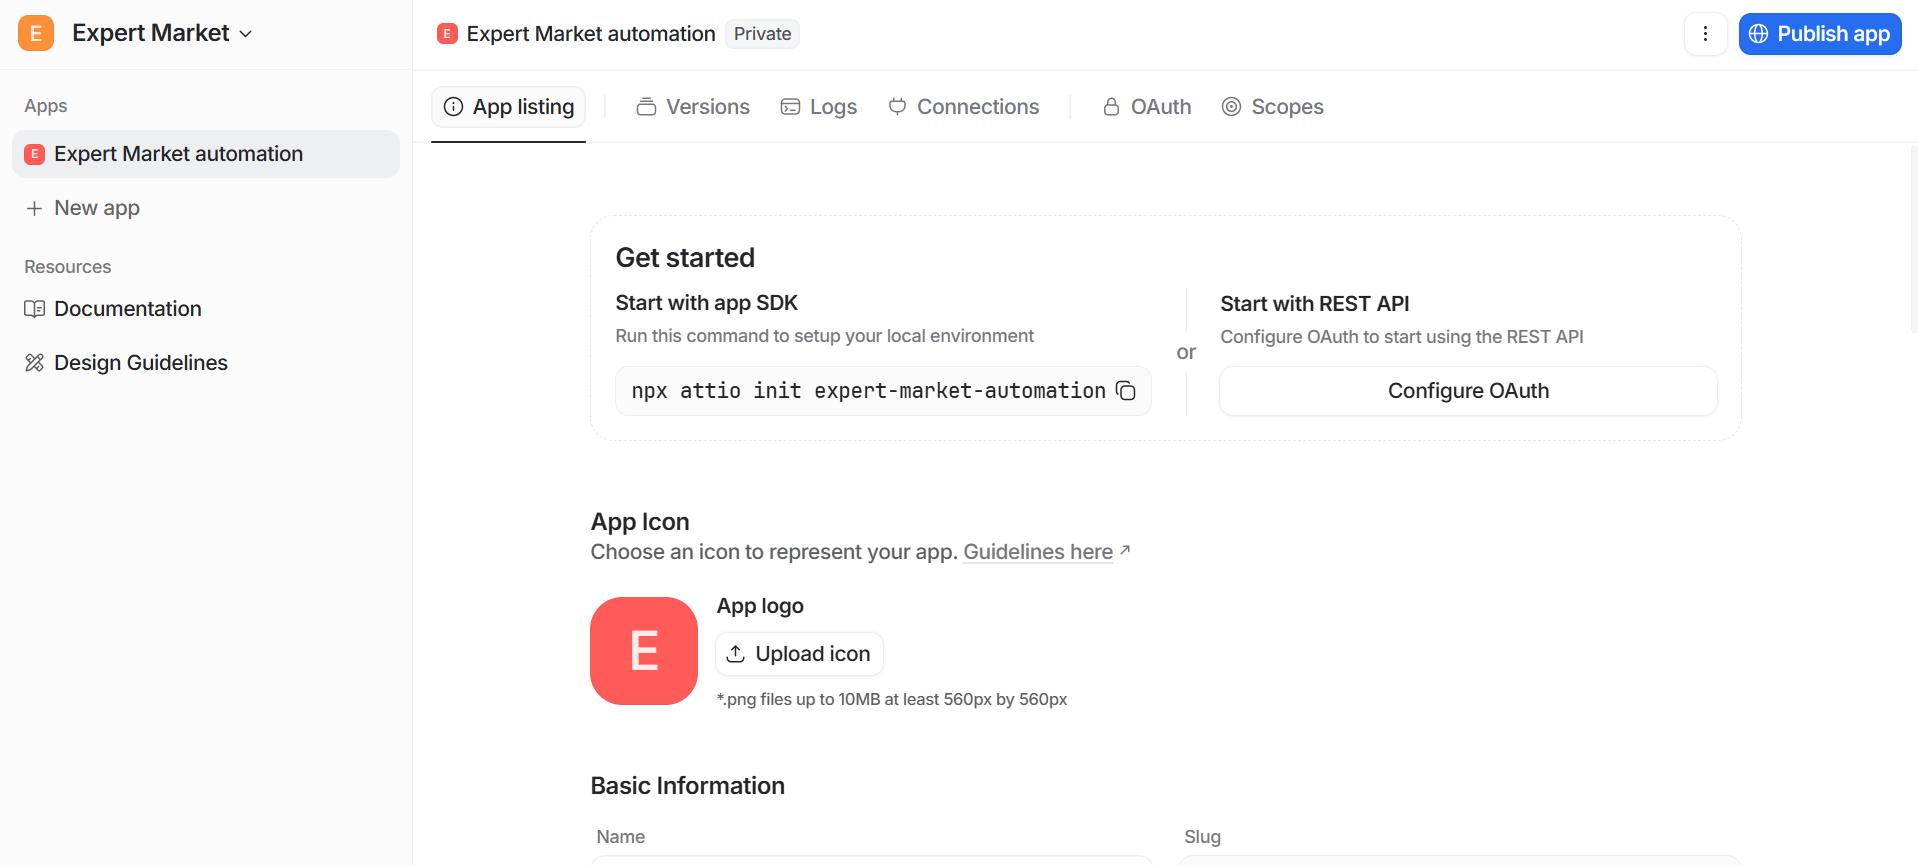Viewport: 1918px width, 865px height.
Task: Open the Logs tab
Action: pos(819,107)
